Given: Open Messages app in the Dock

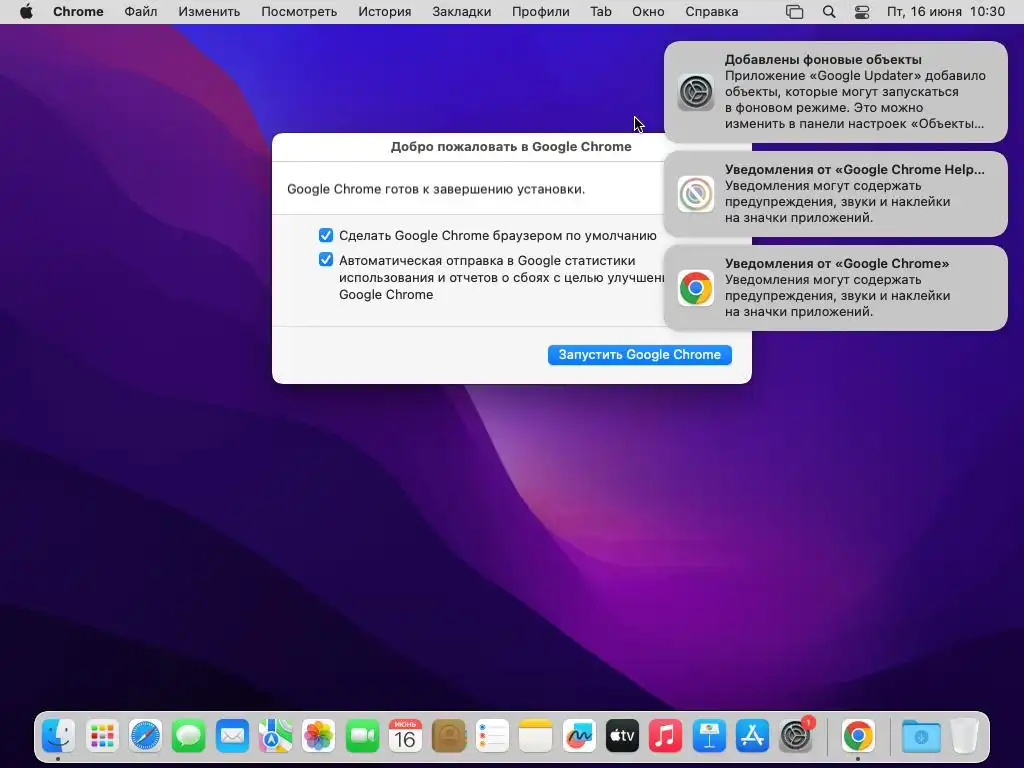Looking at the screenshot, I should pos(189,737).
